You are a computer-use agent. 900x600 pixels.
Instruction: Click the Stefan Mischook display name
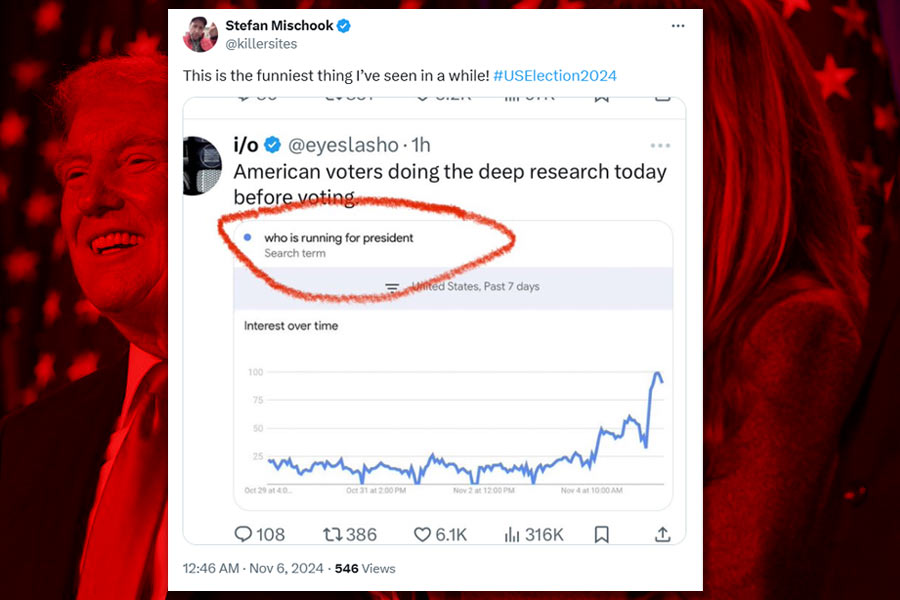coord(279,26)
